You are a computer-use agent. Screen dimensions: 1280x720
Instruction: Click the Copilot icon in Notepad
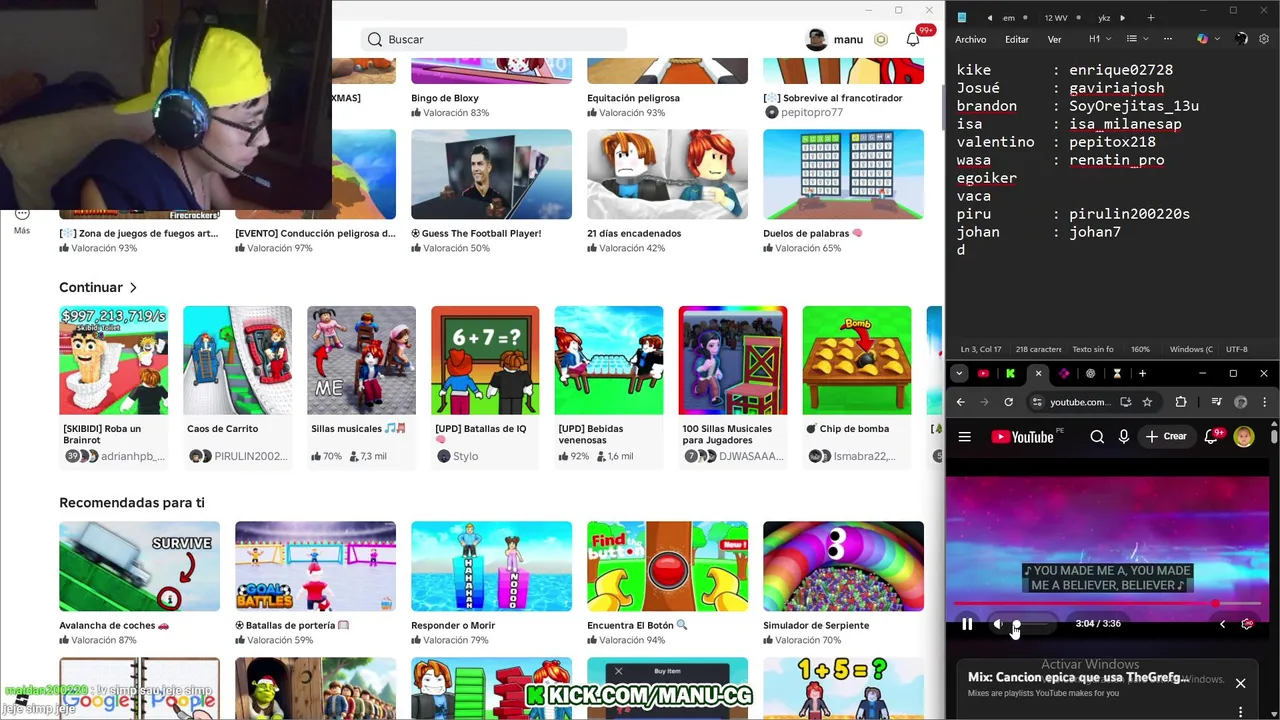pos(1202,39)
